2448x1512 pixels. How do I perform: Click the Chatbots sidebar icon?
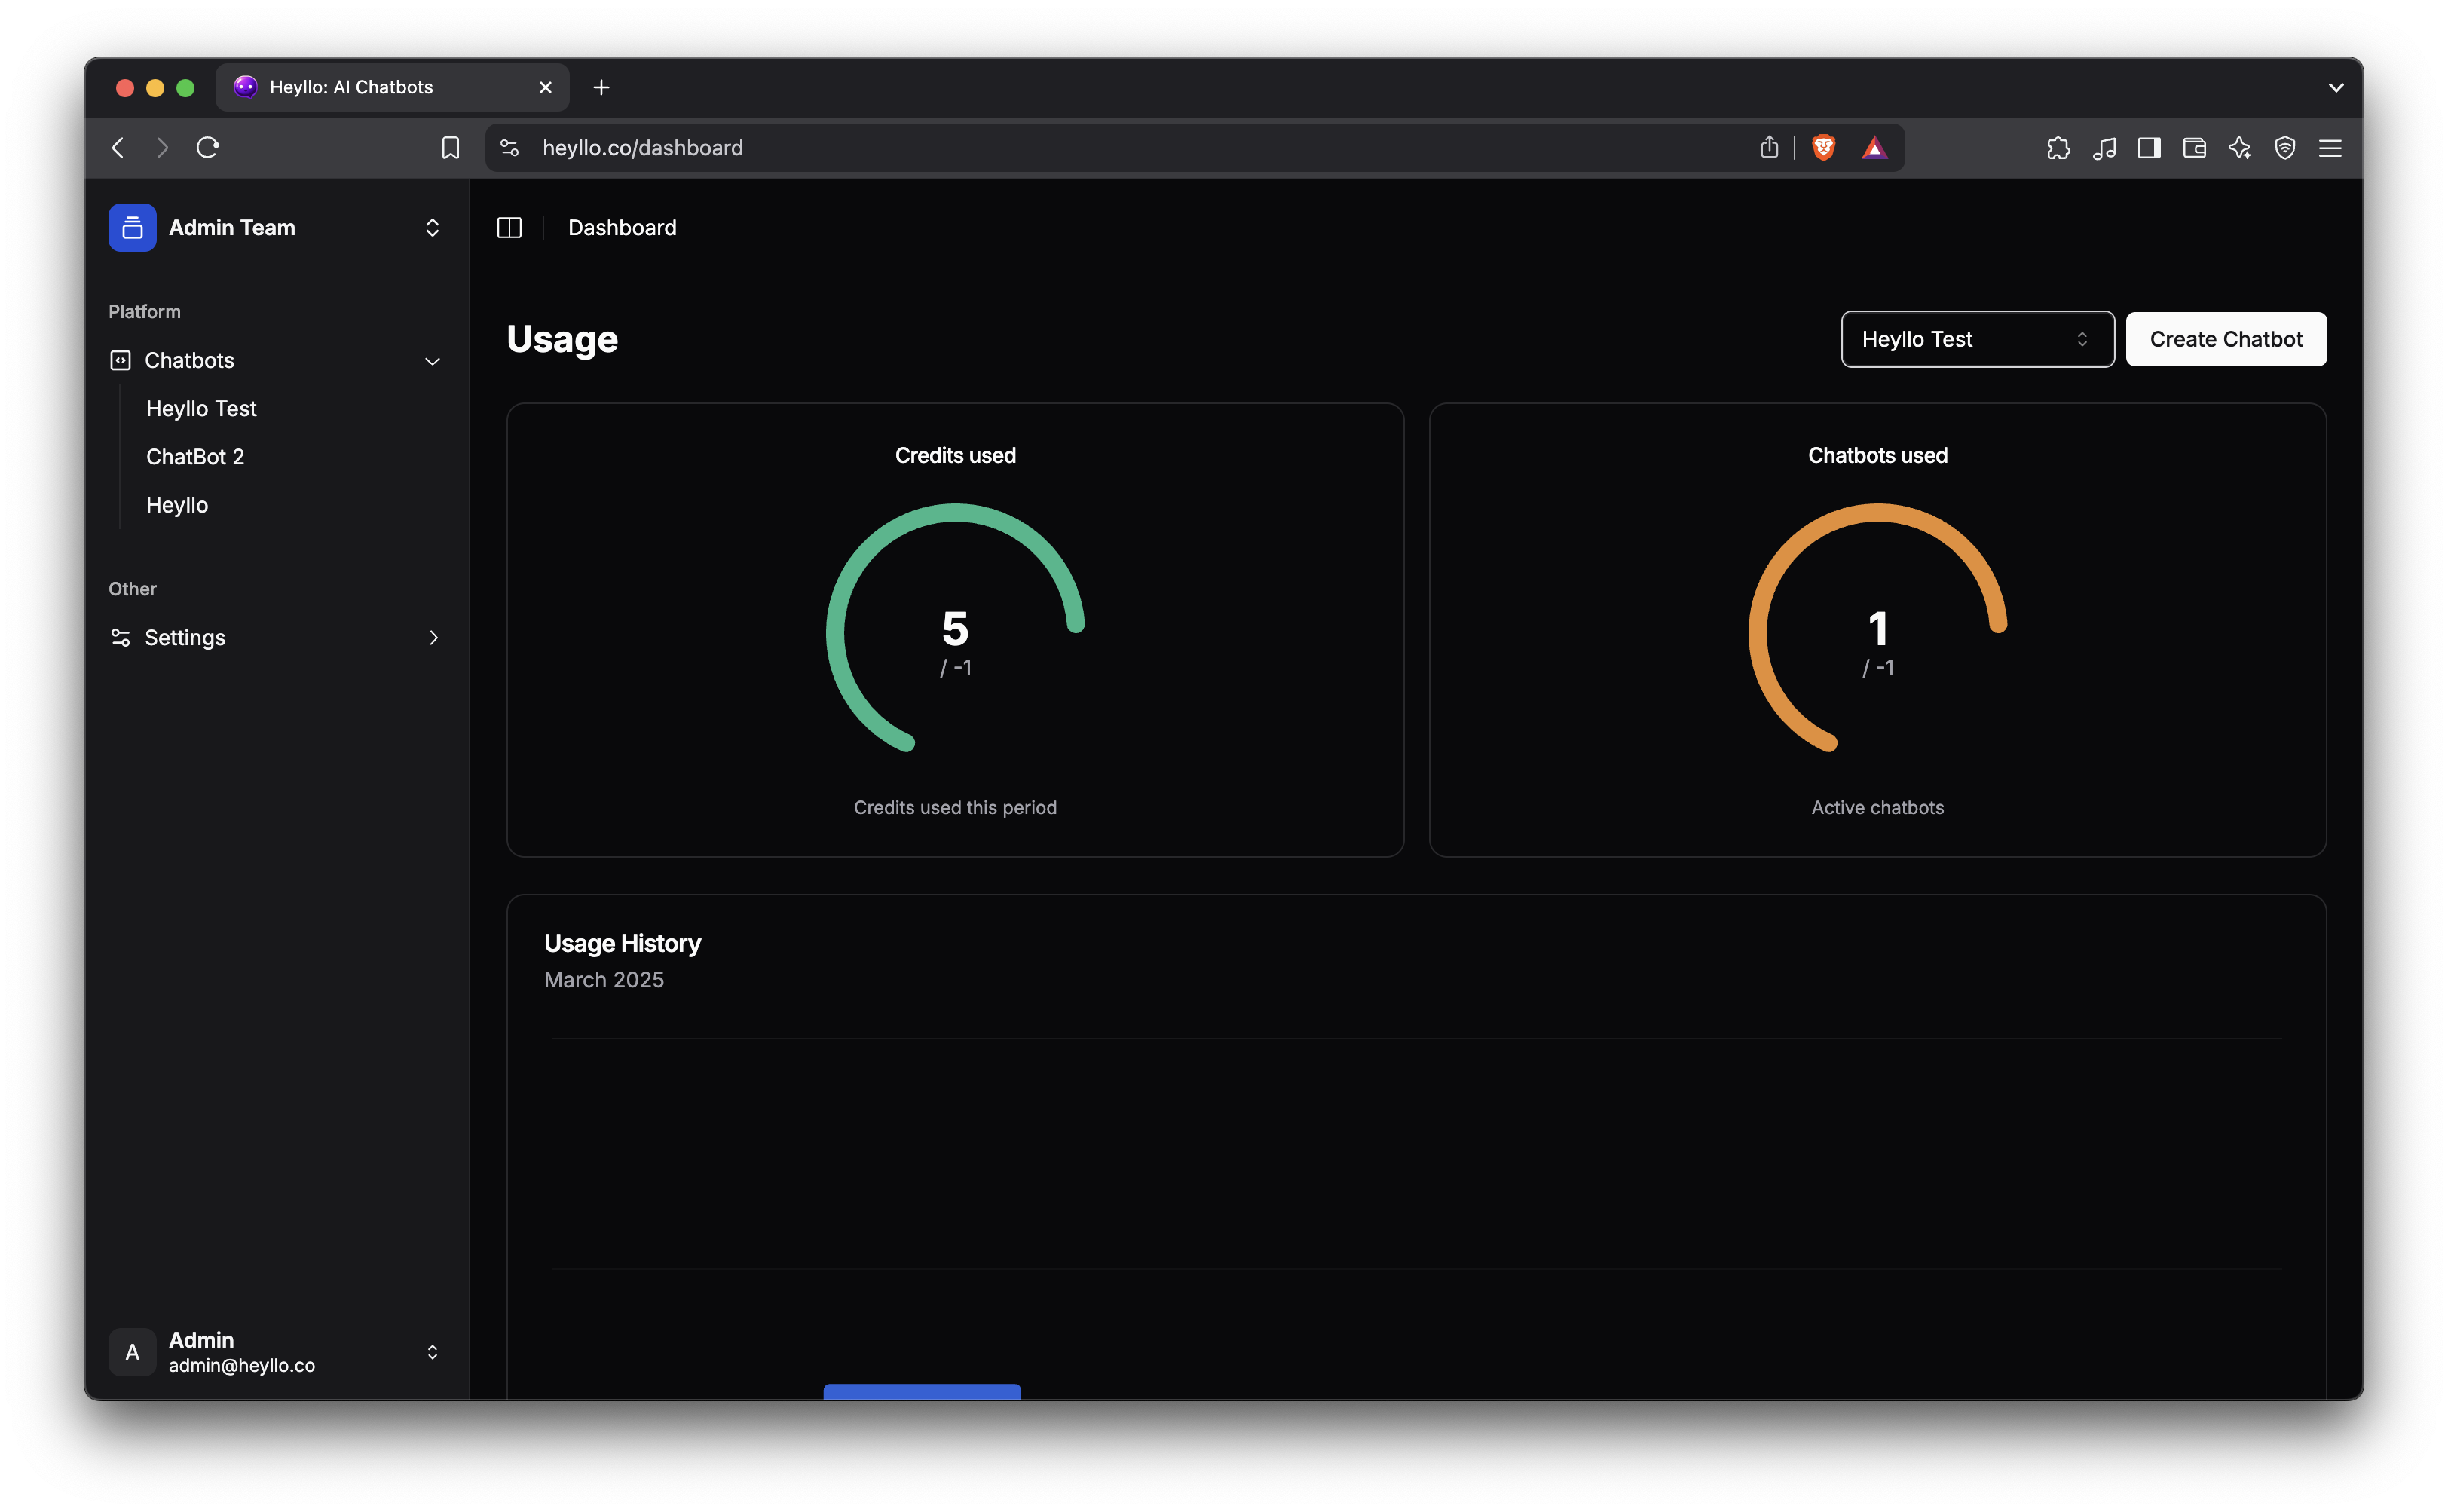pos(120,360)
